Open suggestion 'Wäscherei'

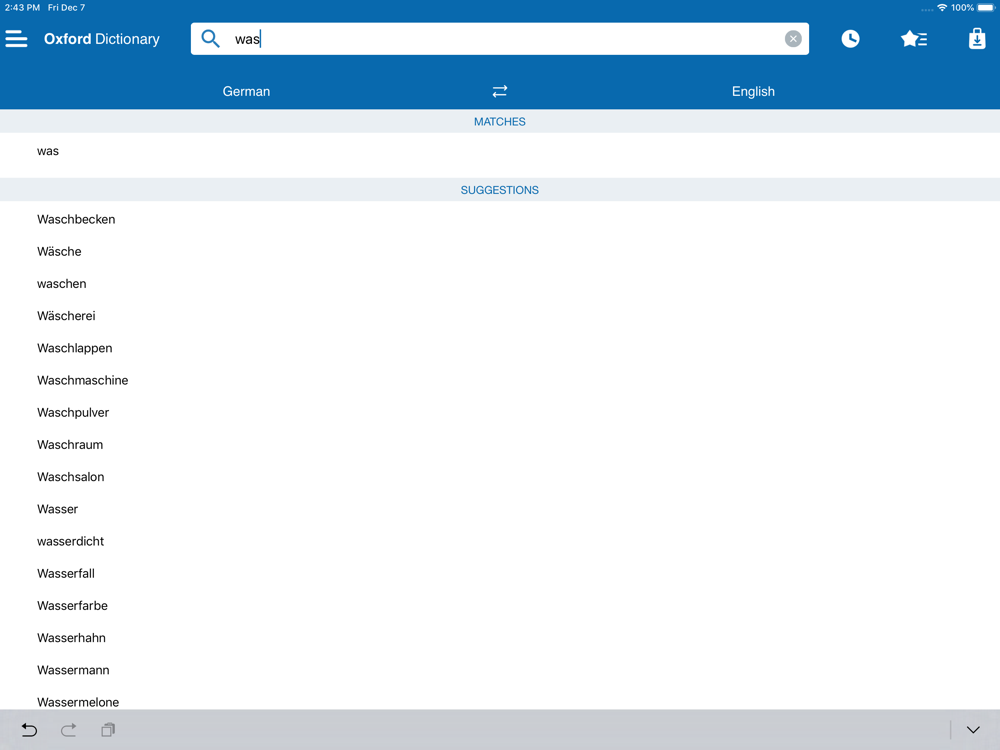point(500,316)
